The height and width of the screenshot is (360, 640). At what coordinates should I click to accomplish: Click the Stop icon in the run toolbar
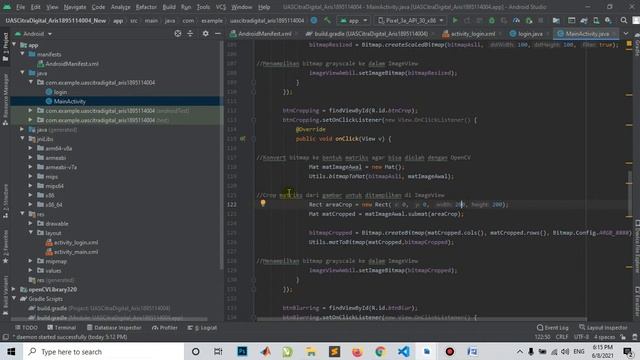(x=541, y=20)
